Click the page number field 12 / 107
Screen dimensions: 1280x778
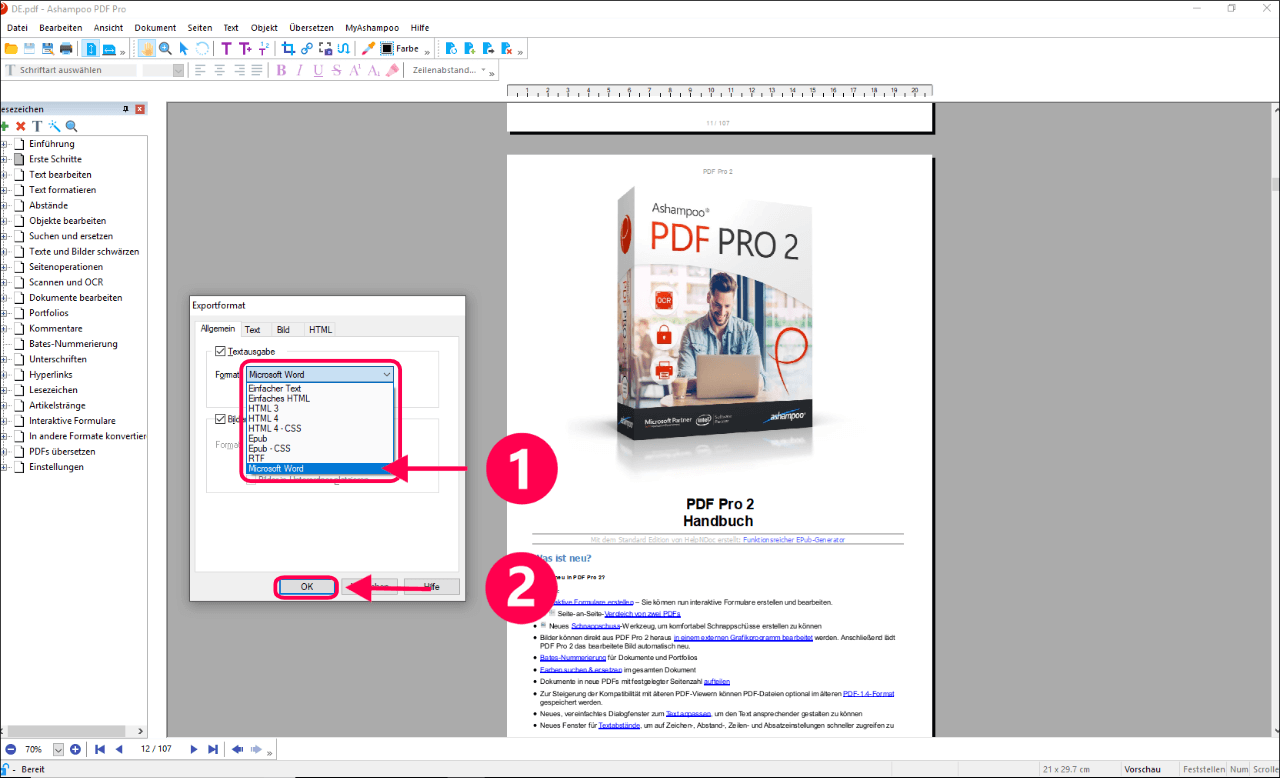click(156, 749)
